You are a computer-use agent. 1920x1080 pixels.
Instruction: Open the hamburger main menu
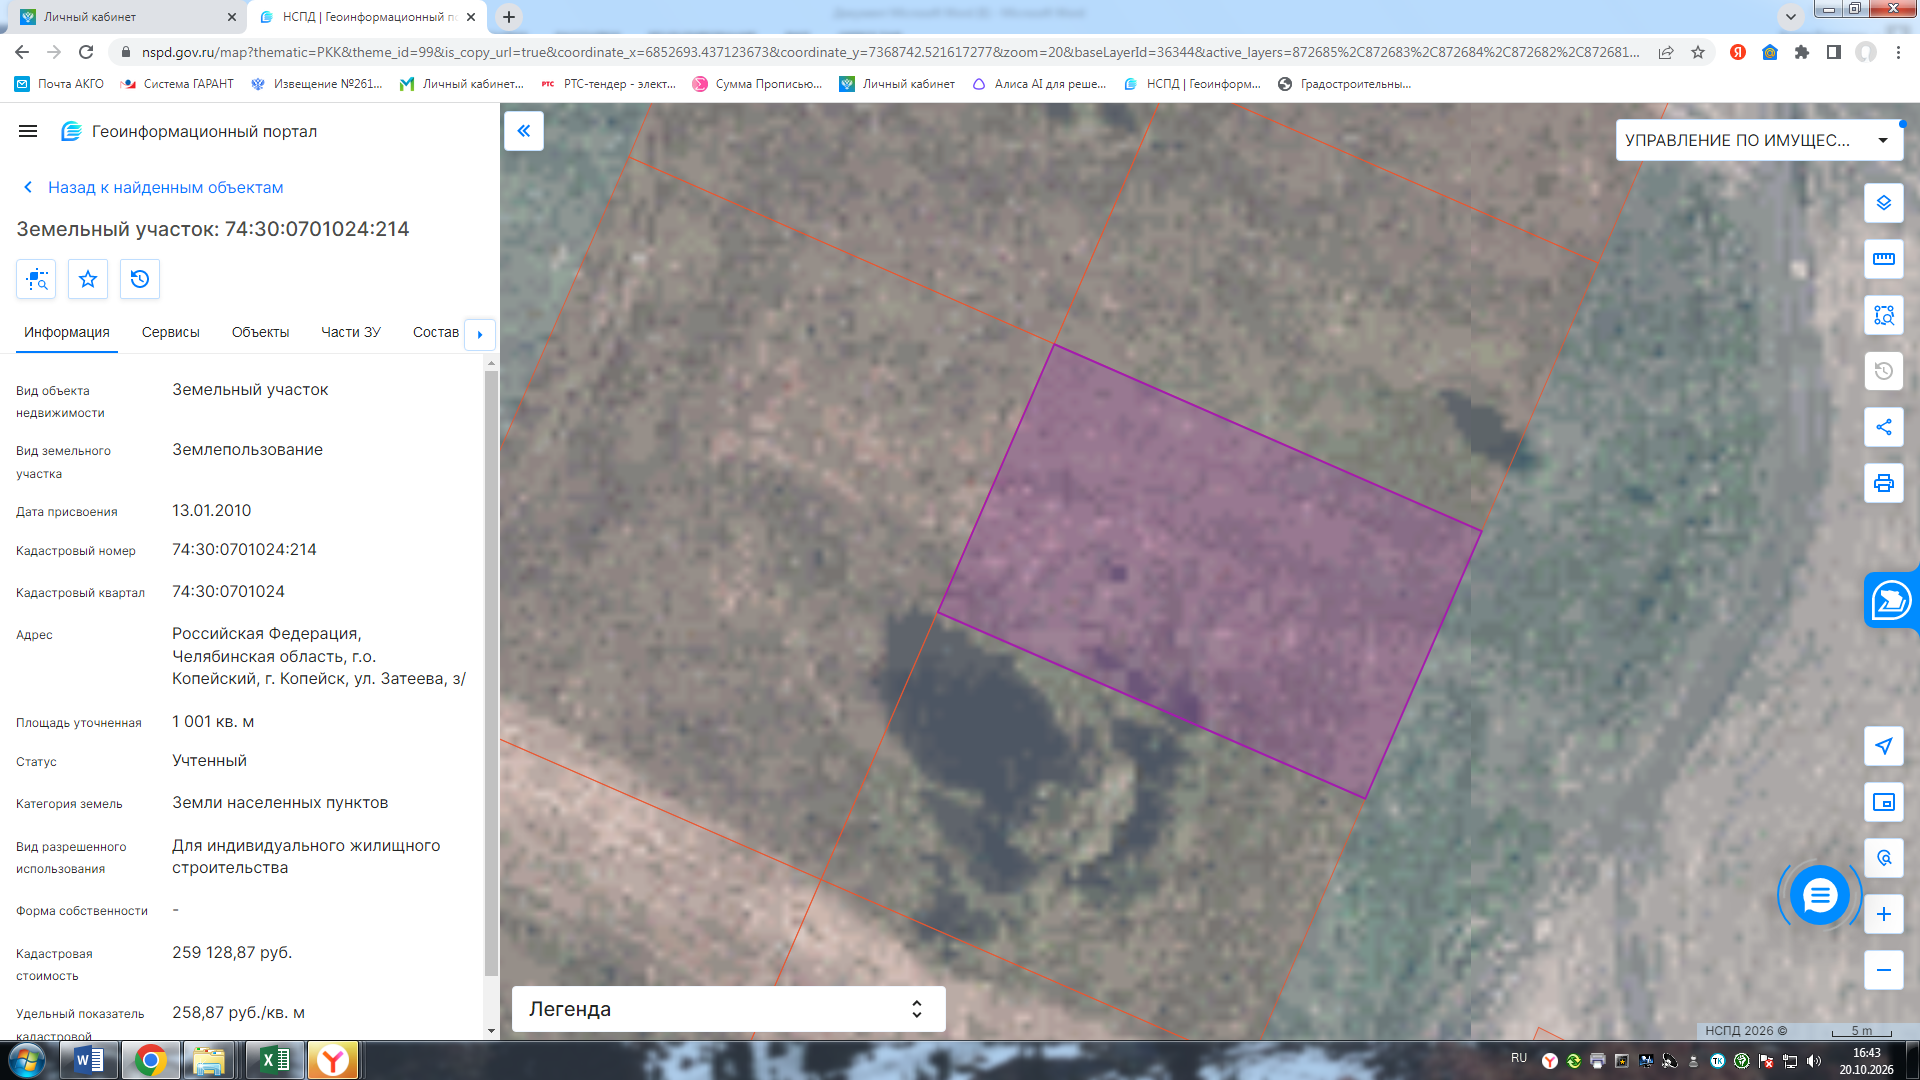pyautogui.click(x=28, y=131)
